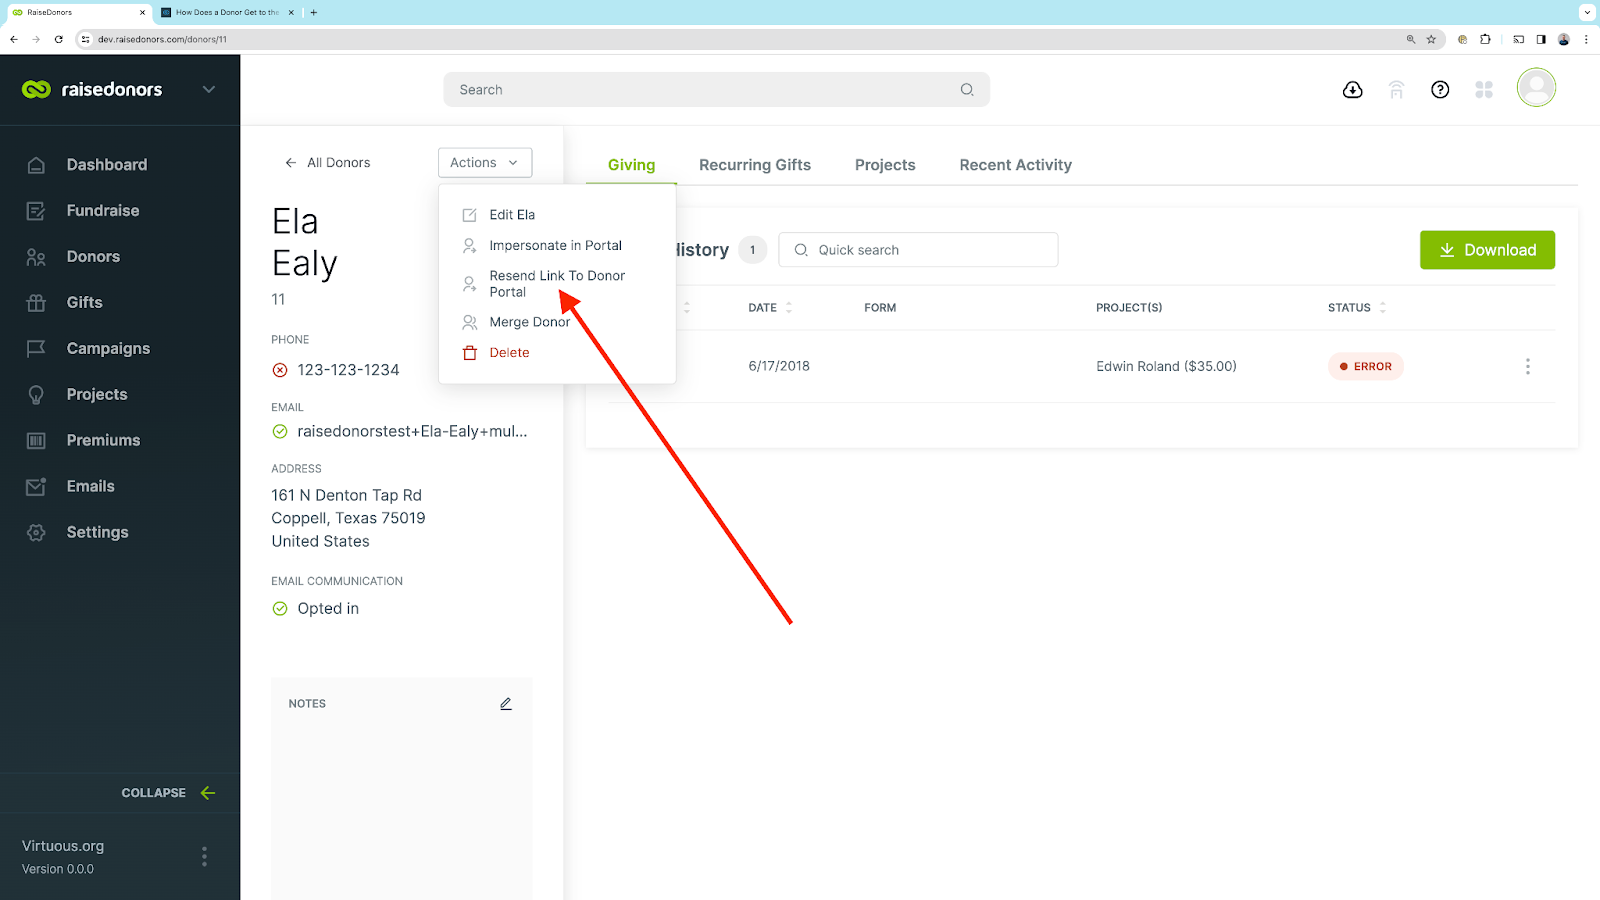
Task: Expand the raisedonors organization chevron
Action: (209, 89)
